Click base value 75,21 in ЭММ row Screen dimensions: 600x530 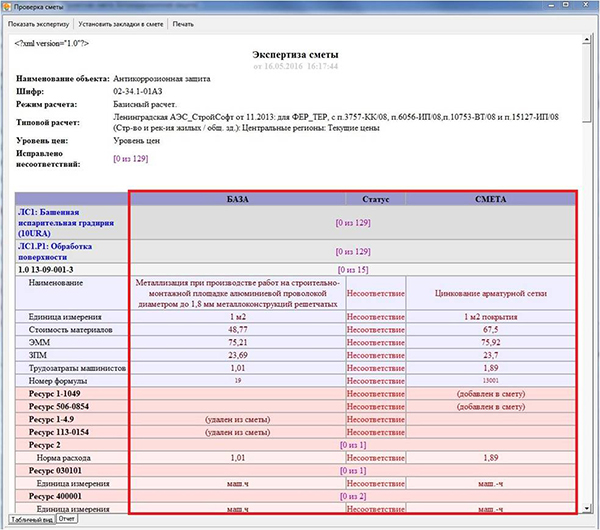point(238,342)
